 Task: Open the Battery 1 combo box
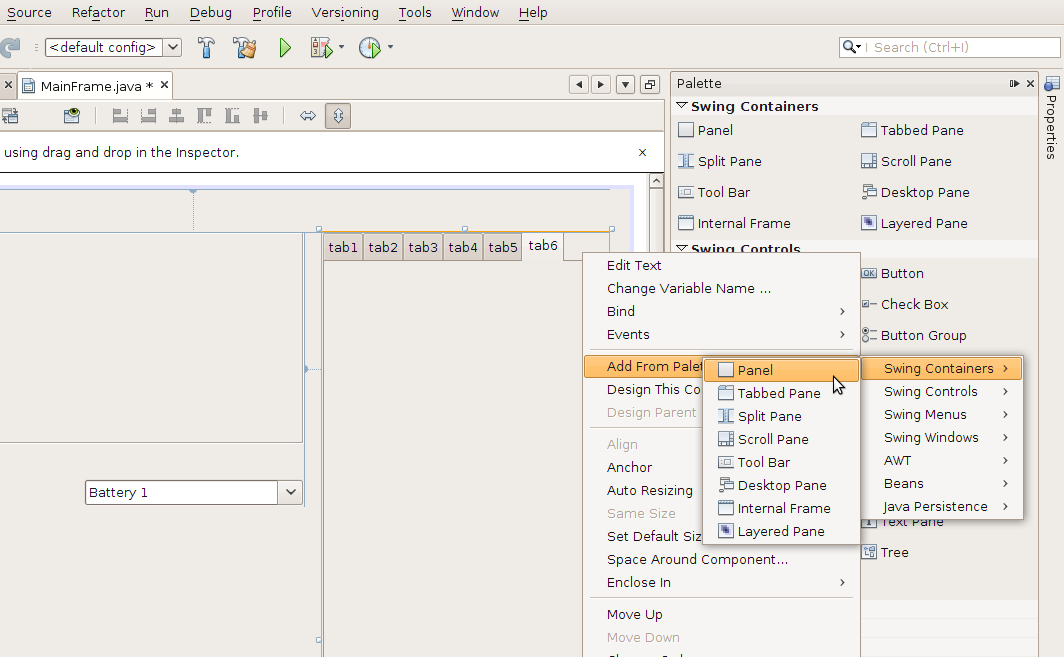pos(290,493)
